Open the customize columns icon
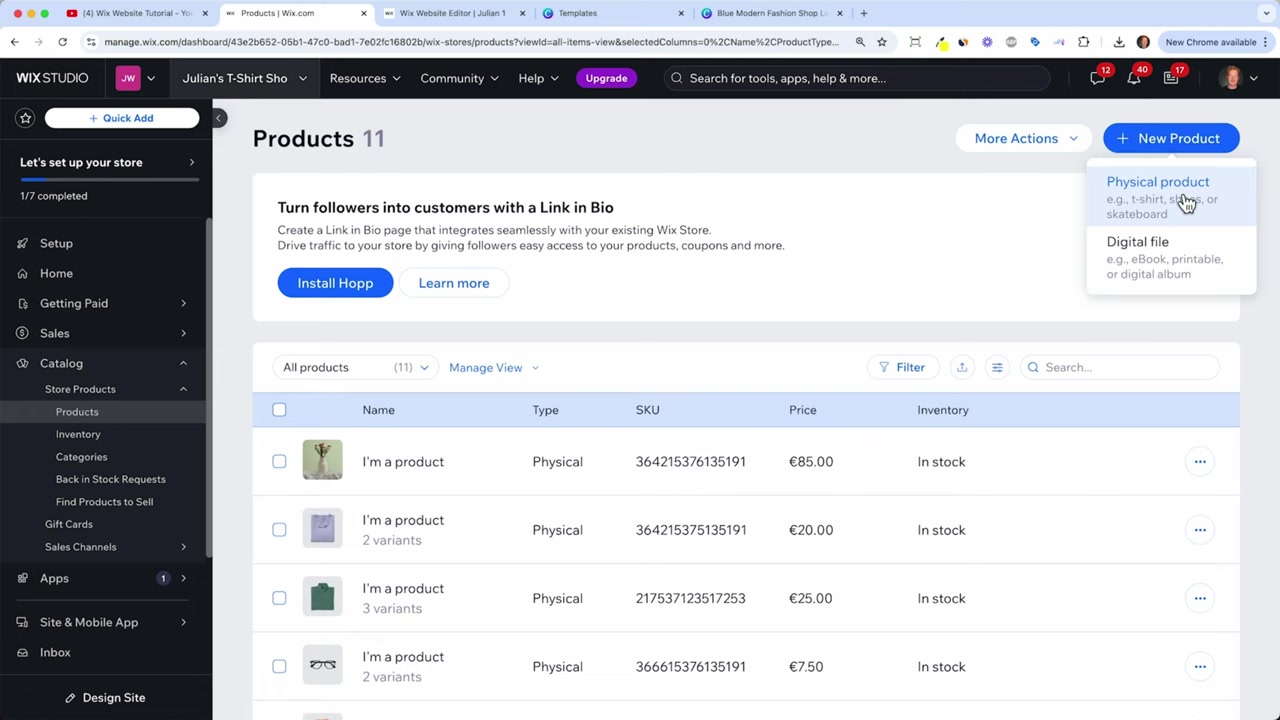Viewport: 1280px width, 720px height. (x=997, y=367)
